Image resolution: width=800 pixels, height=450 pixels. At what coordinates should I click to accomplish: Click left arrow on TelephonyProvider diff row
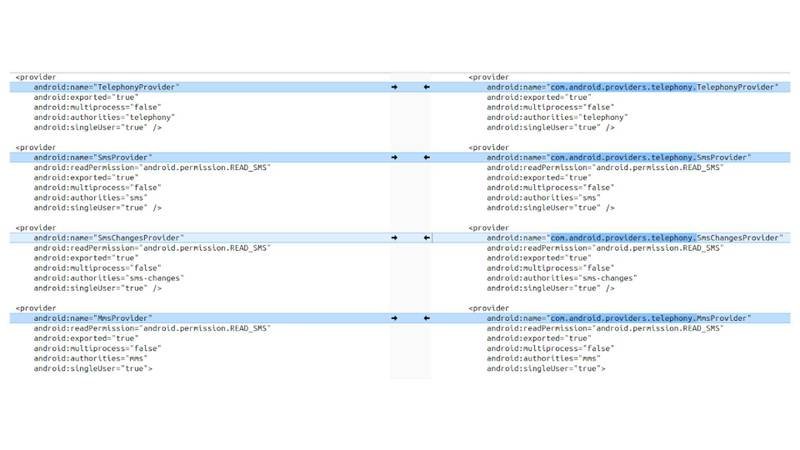(x=427, y=87)
